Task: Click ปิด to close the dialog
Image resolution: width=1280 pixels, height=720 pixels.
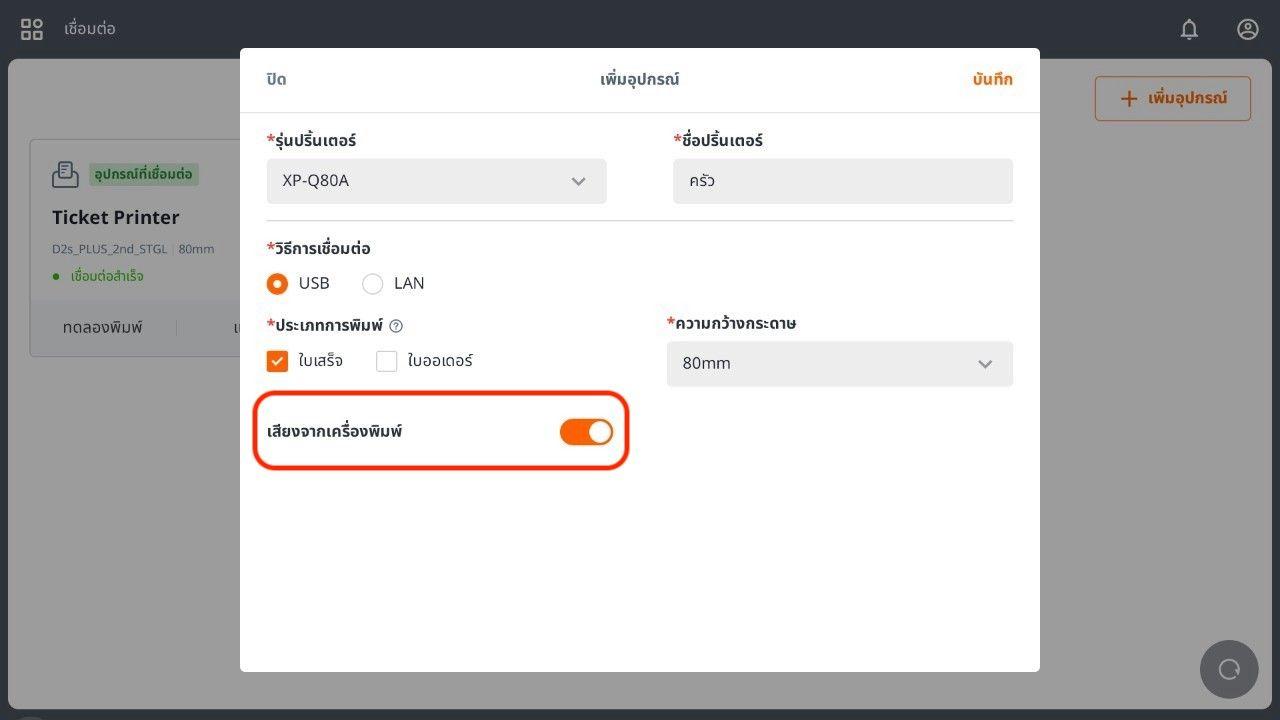Action: coord(276,80)
